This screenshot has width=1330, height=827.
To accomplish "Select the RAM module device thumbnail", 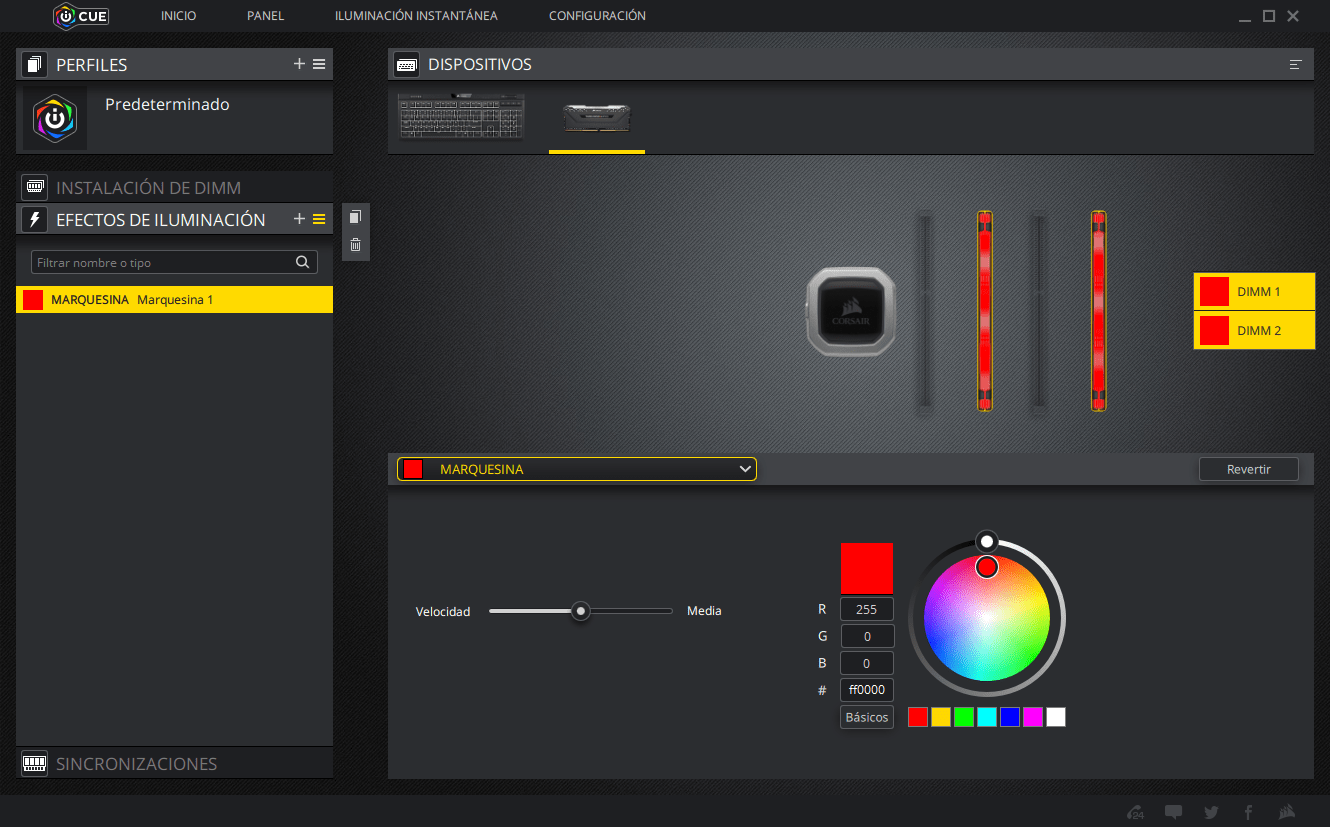I will [x=597, y=118].
